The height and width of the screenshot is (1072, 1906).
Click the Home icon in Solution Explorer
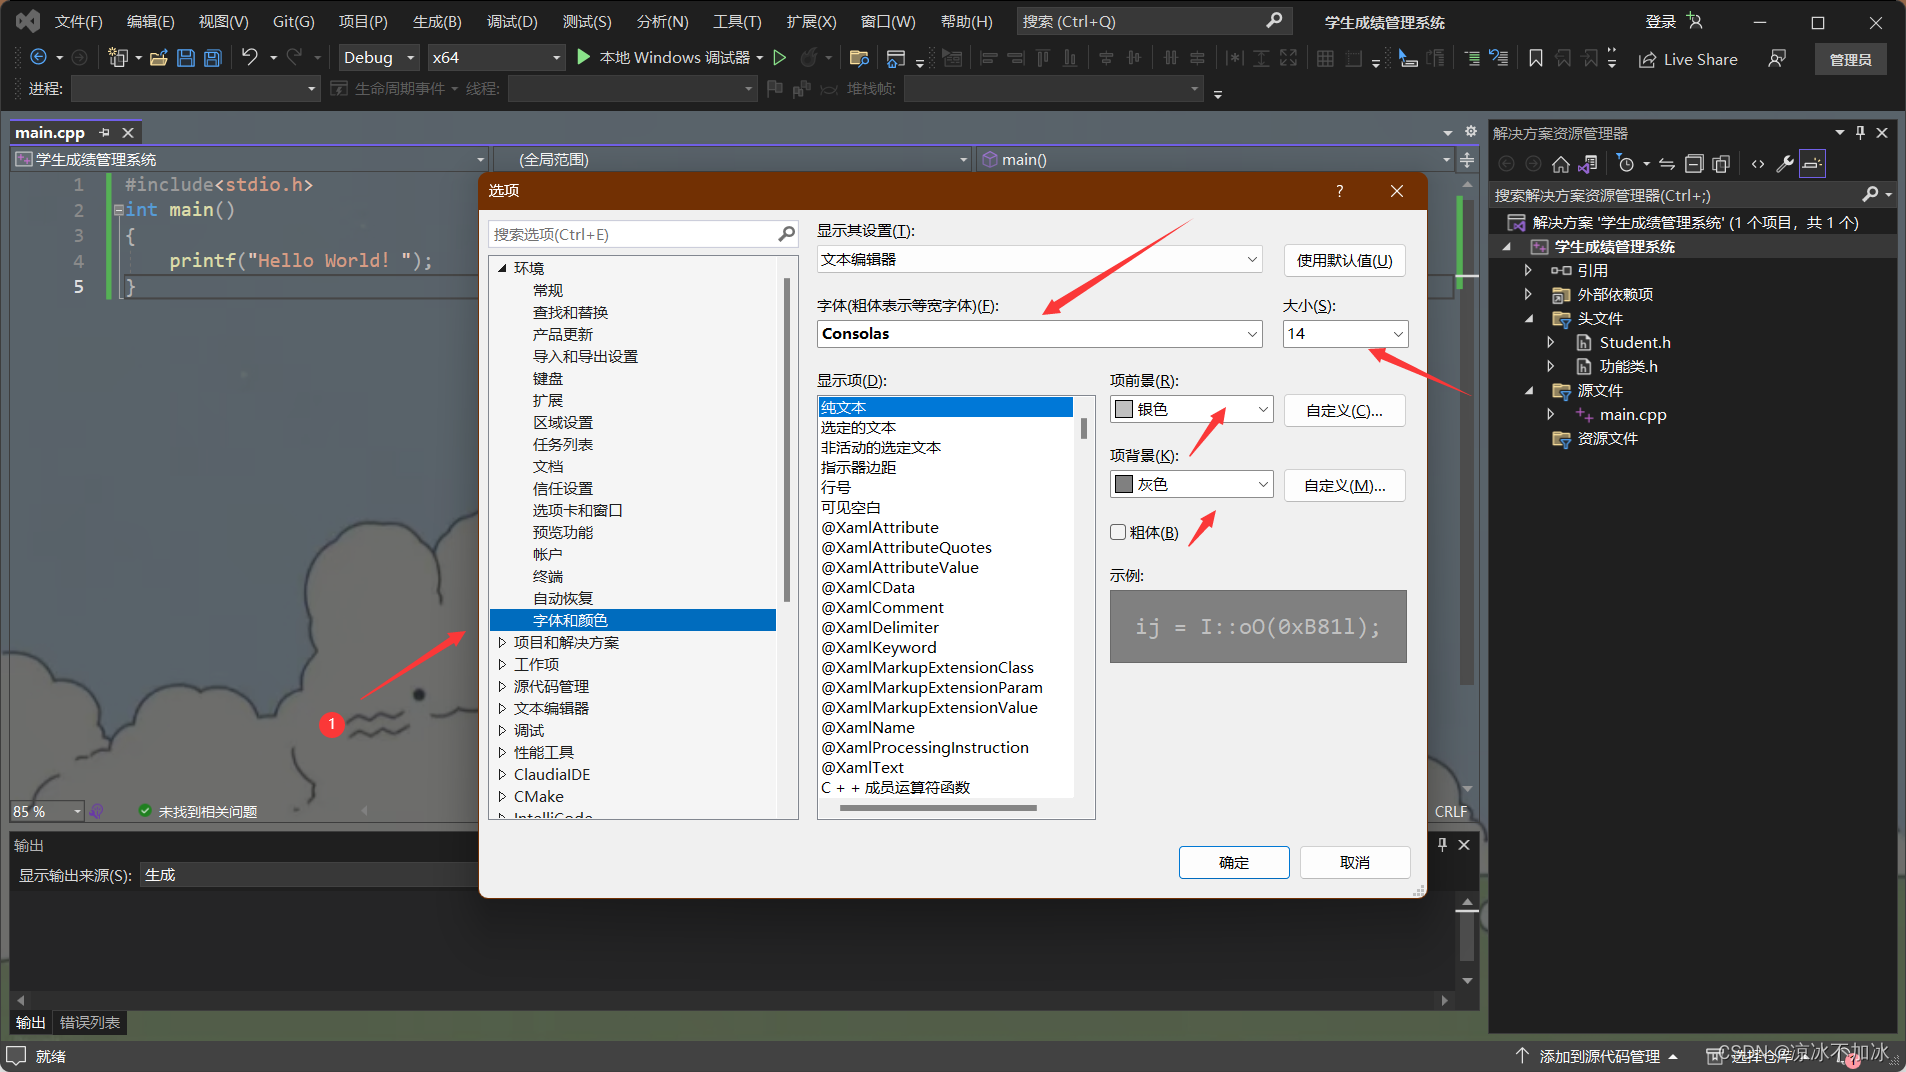[1560, 164]
